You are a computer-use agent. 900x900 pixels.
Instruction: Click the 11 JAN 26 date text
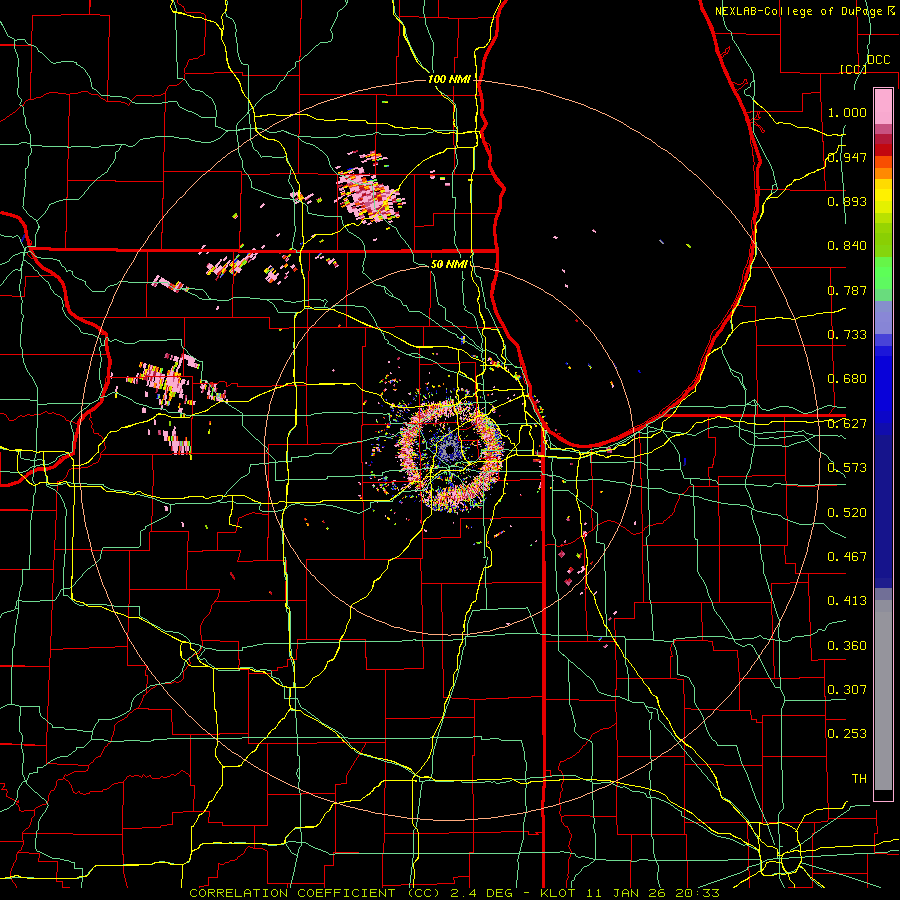(x=624, y=893)
